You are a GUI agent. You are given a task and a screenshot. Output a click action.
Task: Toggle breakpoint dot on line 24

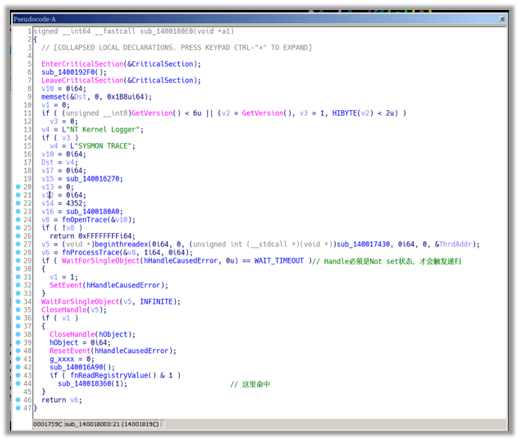(18, 220)
